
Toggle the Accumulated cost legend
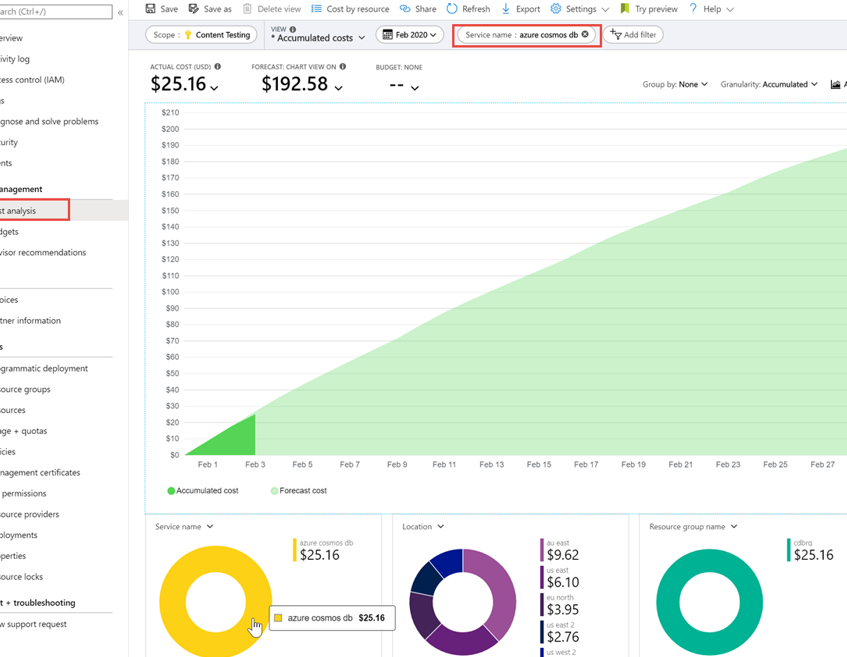pyautogui.click(x=204, y=490)
